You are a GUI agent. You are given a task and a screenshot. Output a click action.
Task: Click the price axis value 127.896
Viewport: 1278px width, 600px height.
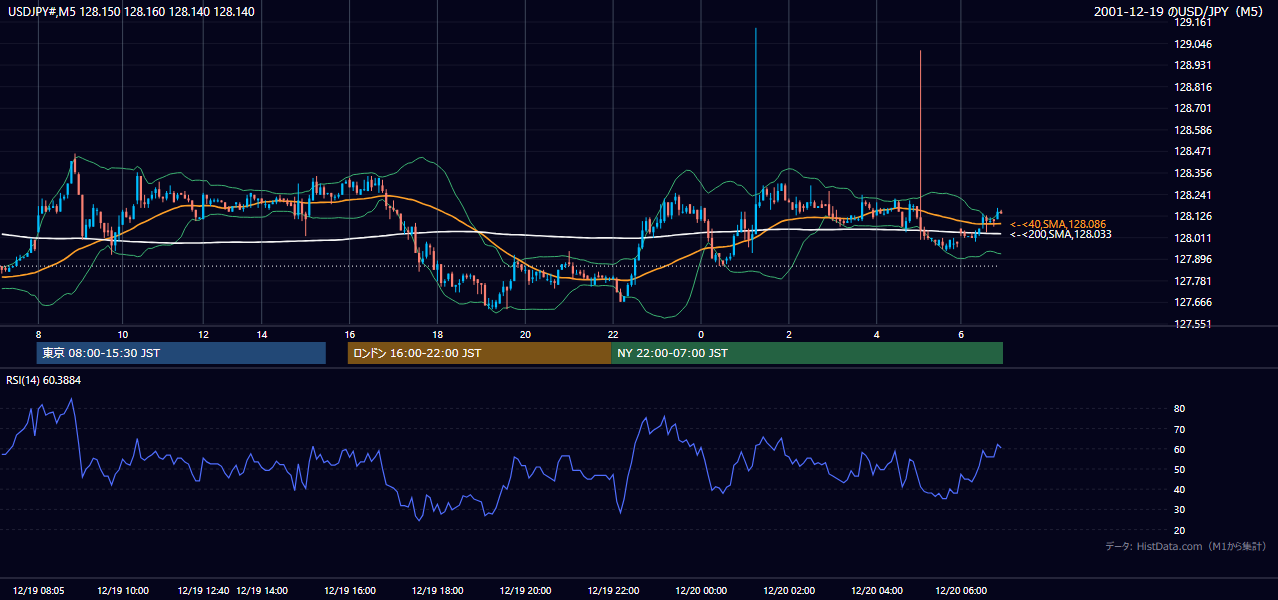click(1192, 259)
